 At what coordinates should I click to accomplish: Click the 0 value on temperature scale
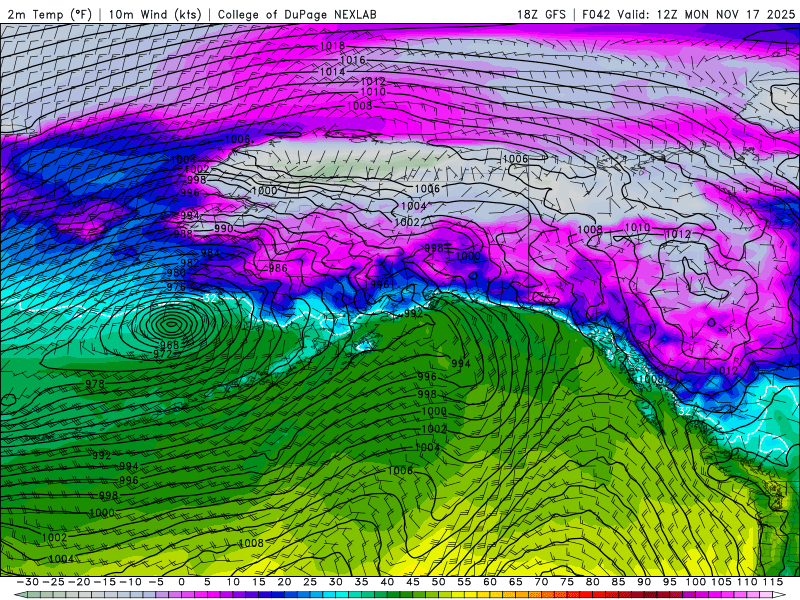point(182,582)
